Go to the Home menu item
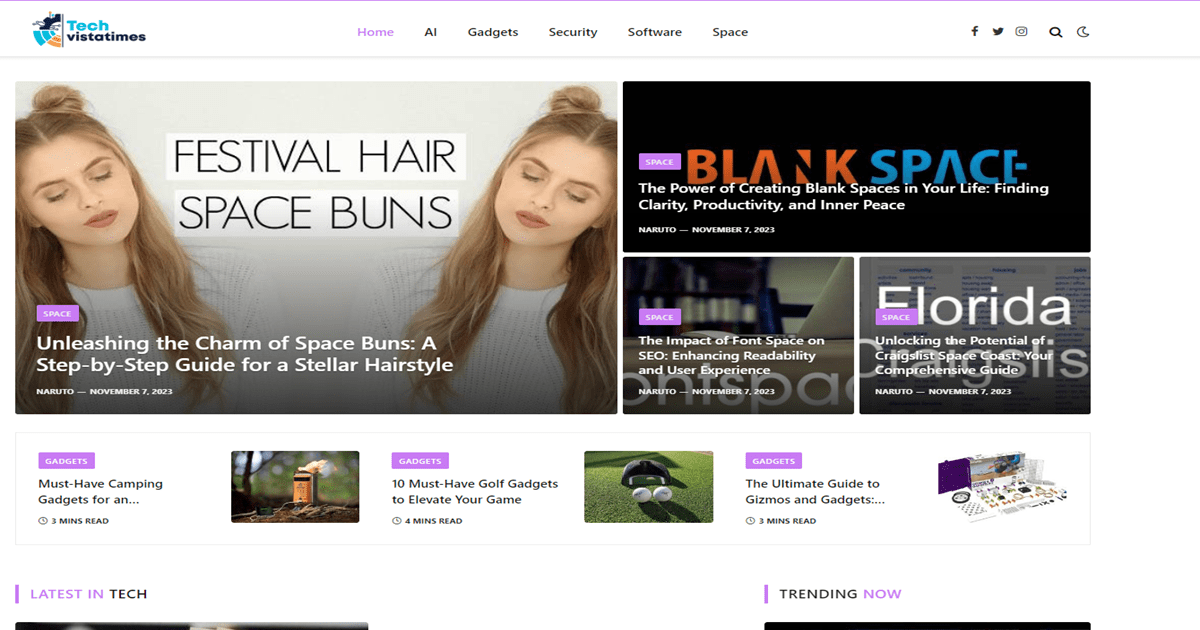 click(x=375, y=32)
